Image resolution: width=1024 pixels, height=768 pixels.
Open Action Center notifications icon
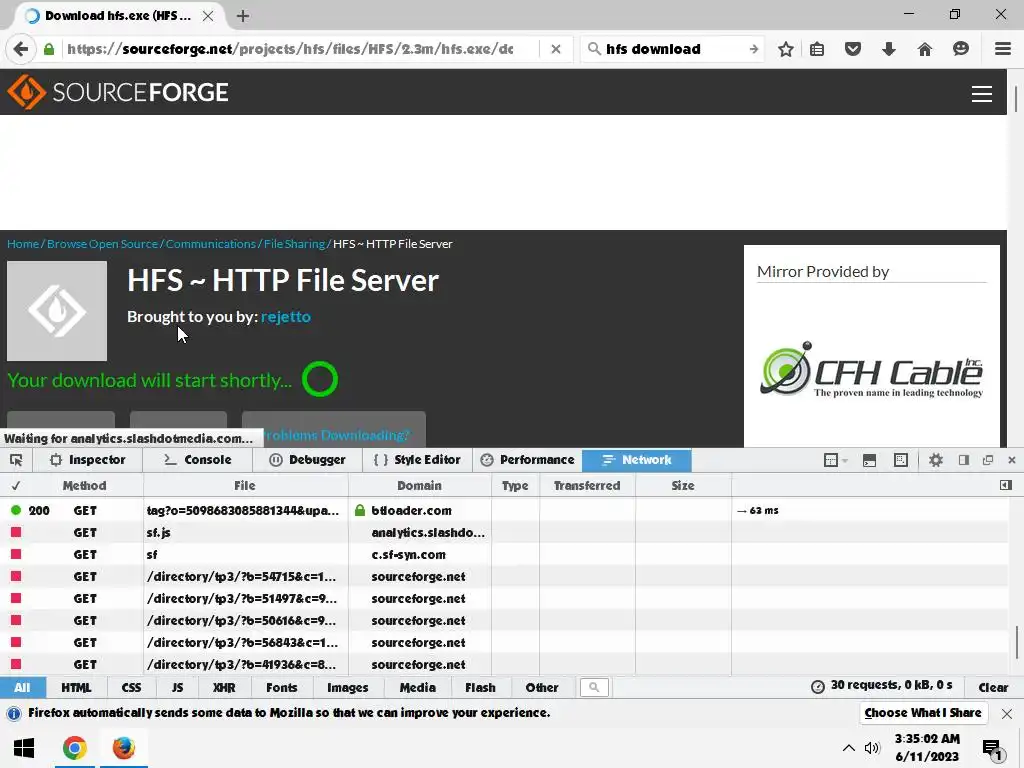992,749
